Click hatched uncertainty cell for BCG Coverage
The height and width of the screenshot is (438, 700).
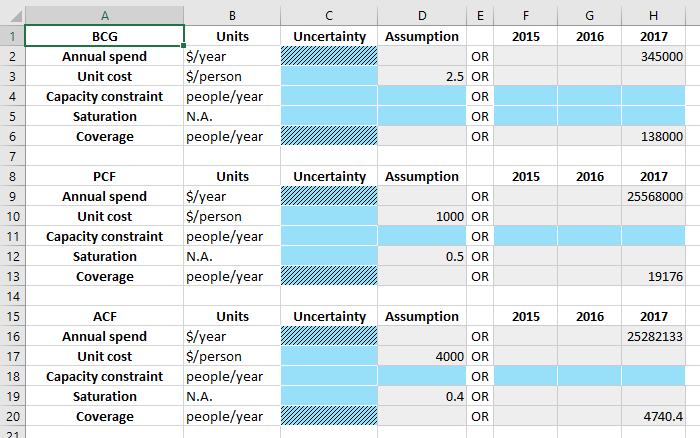pos(329,136)
